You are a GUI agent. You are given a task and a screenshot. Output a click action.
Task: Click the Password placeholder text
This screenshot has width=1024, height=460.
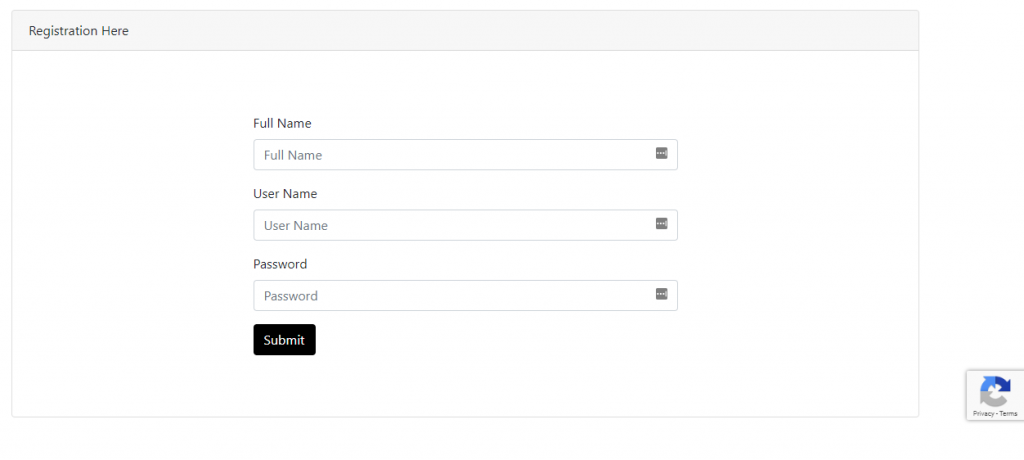click(291, 296)
